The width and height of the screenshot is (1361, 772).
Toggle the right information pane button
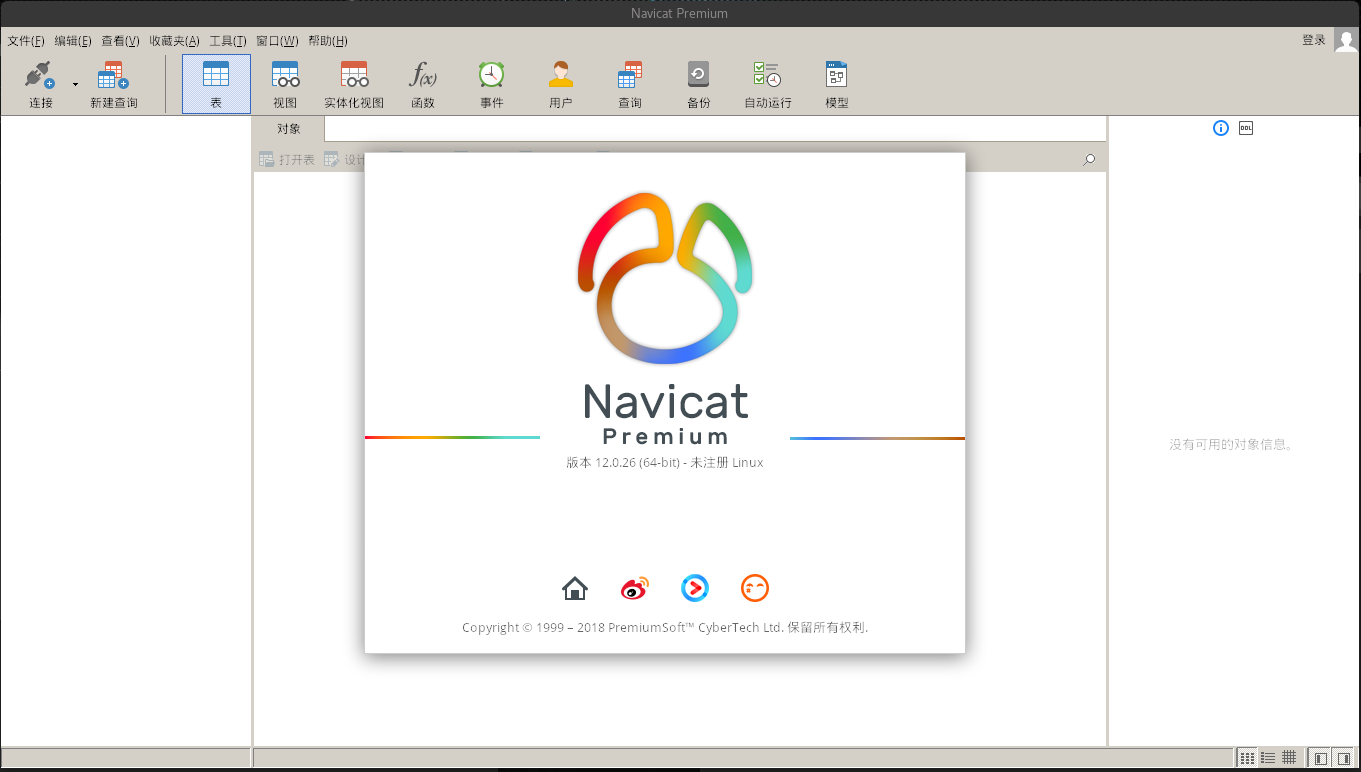1343,758
